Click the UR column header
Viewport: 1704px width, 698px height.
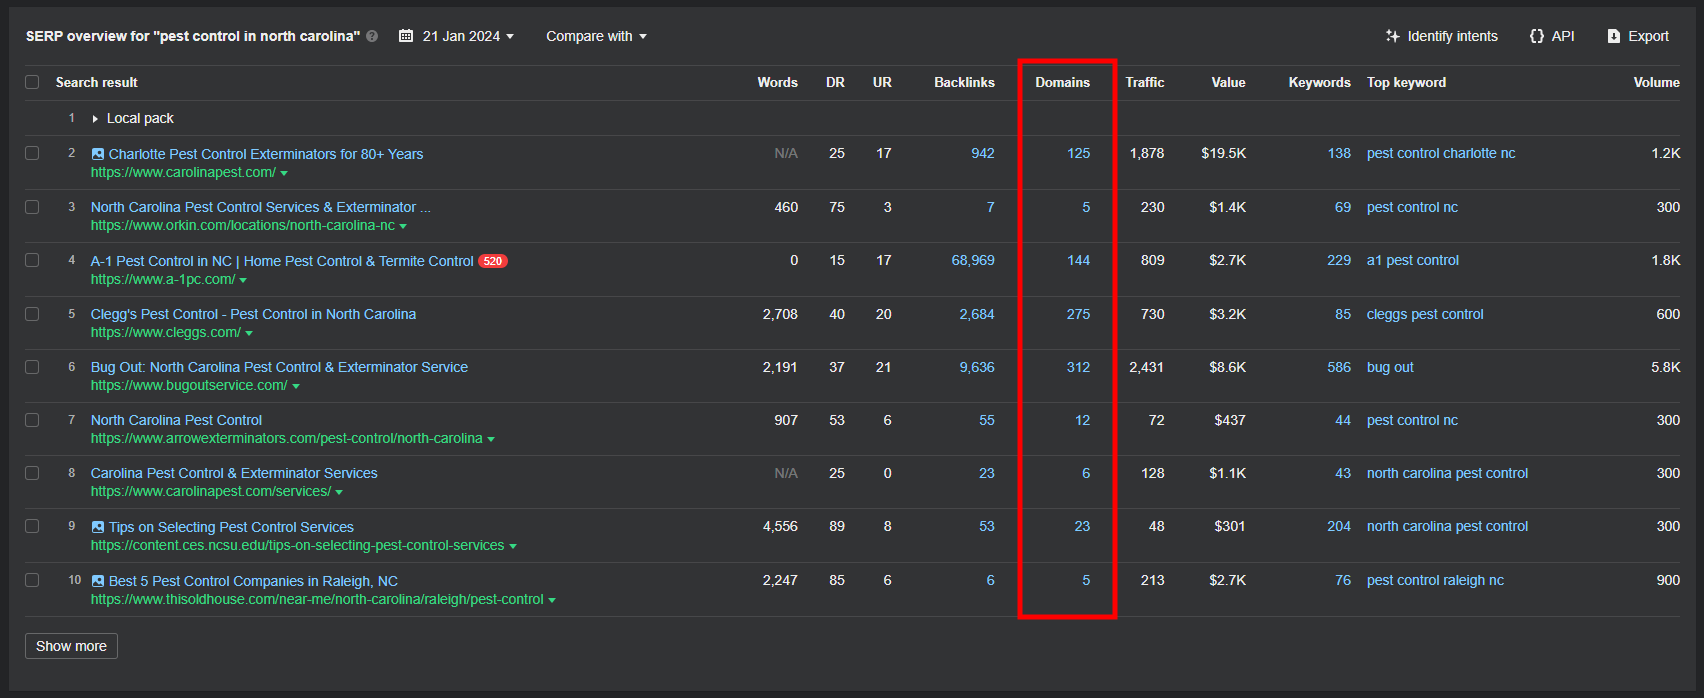click(882, 82)
